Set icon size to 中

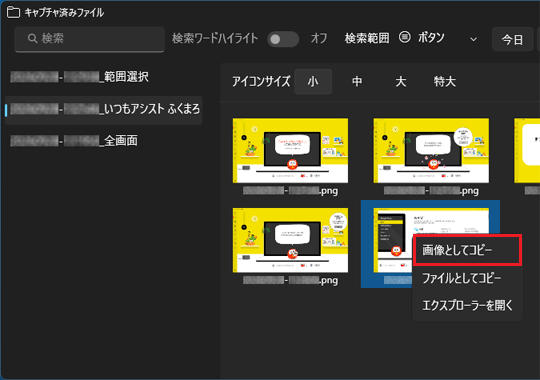(357, 82)
